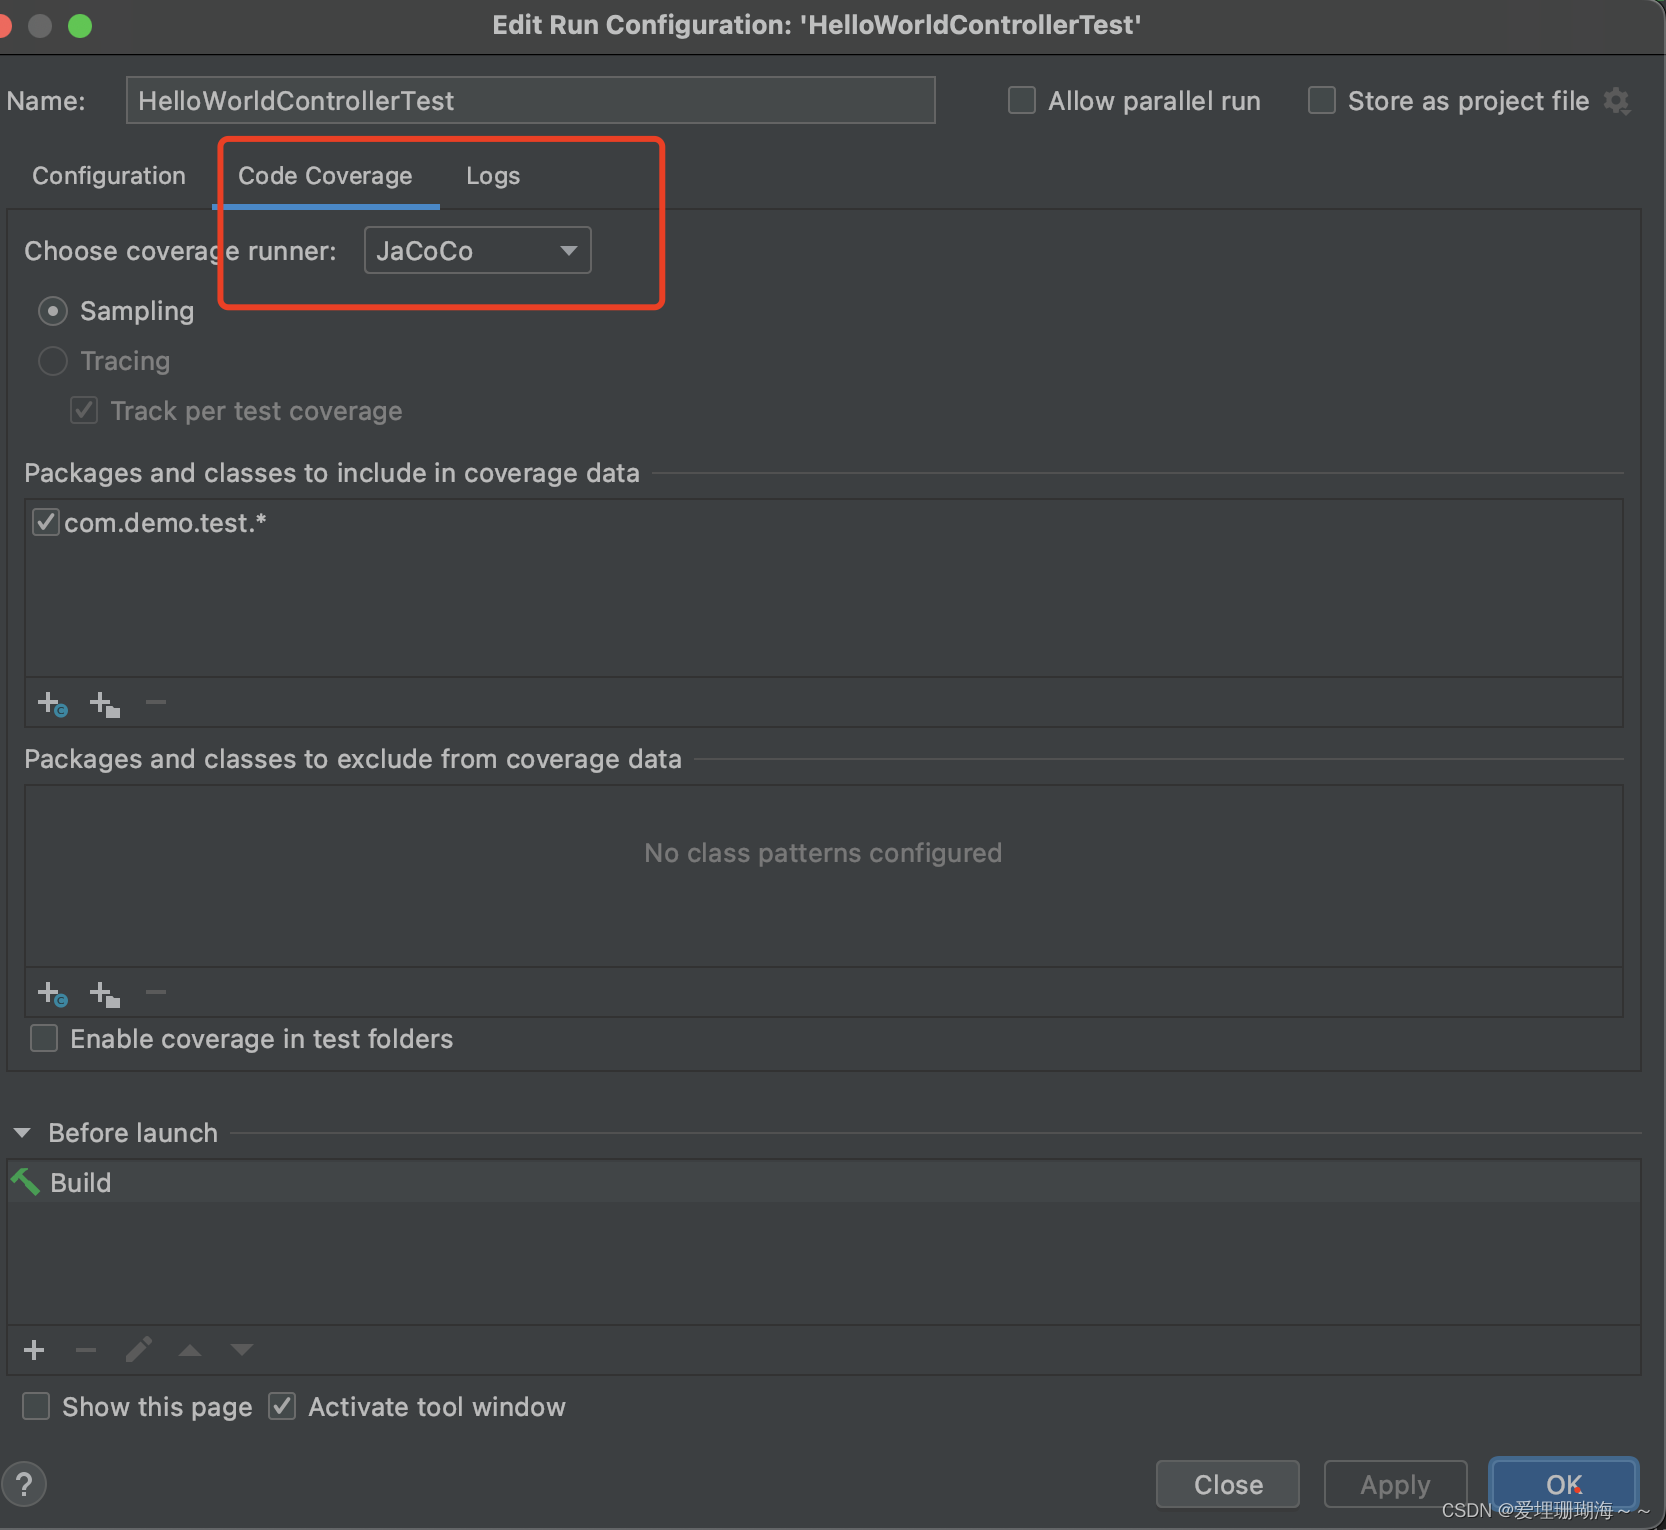Click the gray minimize window button
The width and height of the screenshot is (1666, 1530).
[40, 25]
